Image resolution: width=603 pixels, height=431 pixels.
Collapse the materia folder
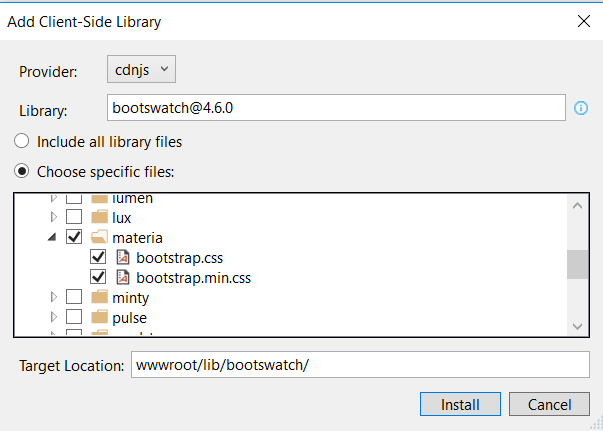click(x=52, y=237)
